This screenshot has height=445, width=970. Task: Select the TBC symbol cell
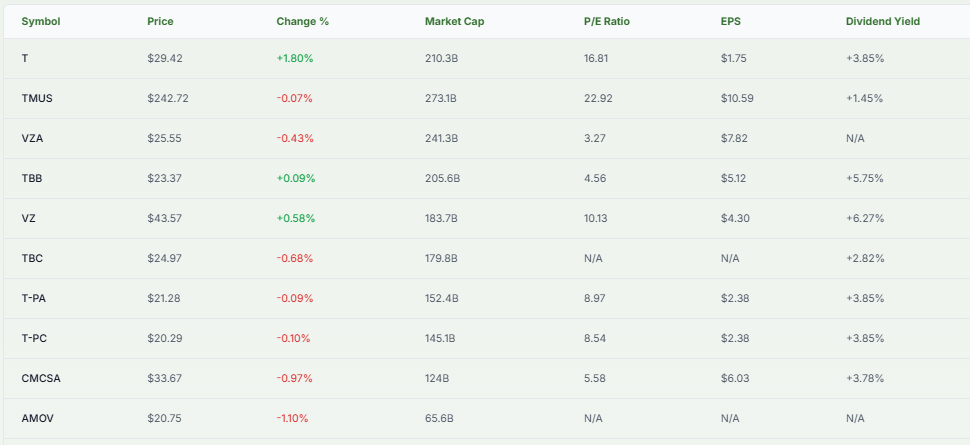coord(32,258)
